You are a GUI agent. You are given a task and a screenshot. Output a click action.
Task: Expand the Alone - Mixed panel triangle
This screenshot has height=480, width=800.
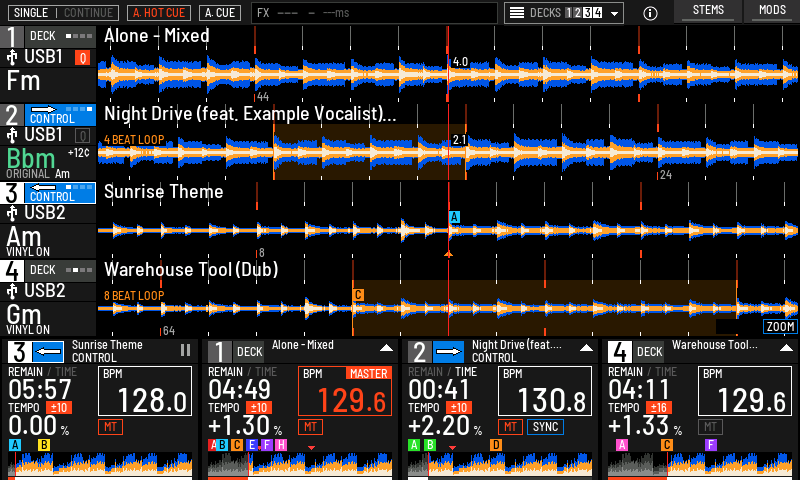386,348
